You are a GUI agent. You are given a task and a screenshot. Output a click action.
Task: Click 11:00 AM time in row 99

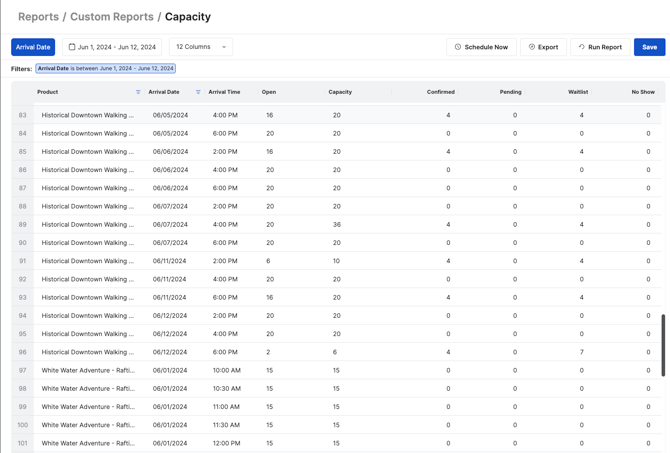coord(226,406)
